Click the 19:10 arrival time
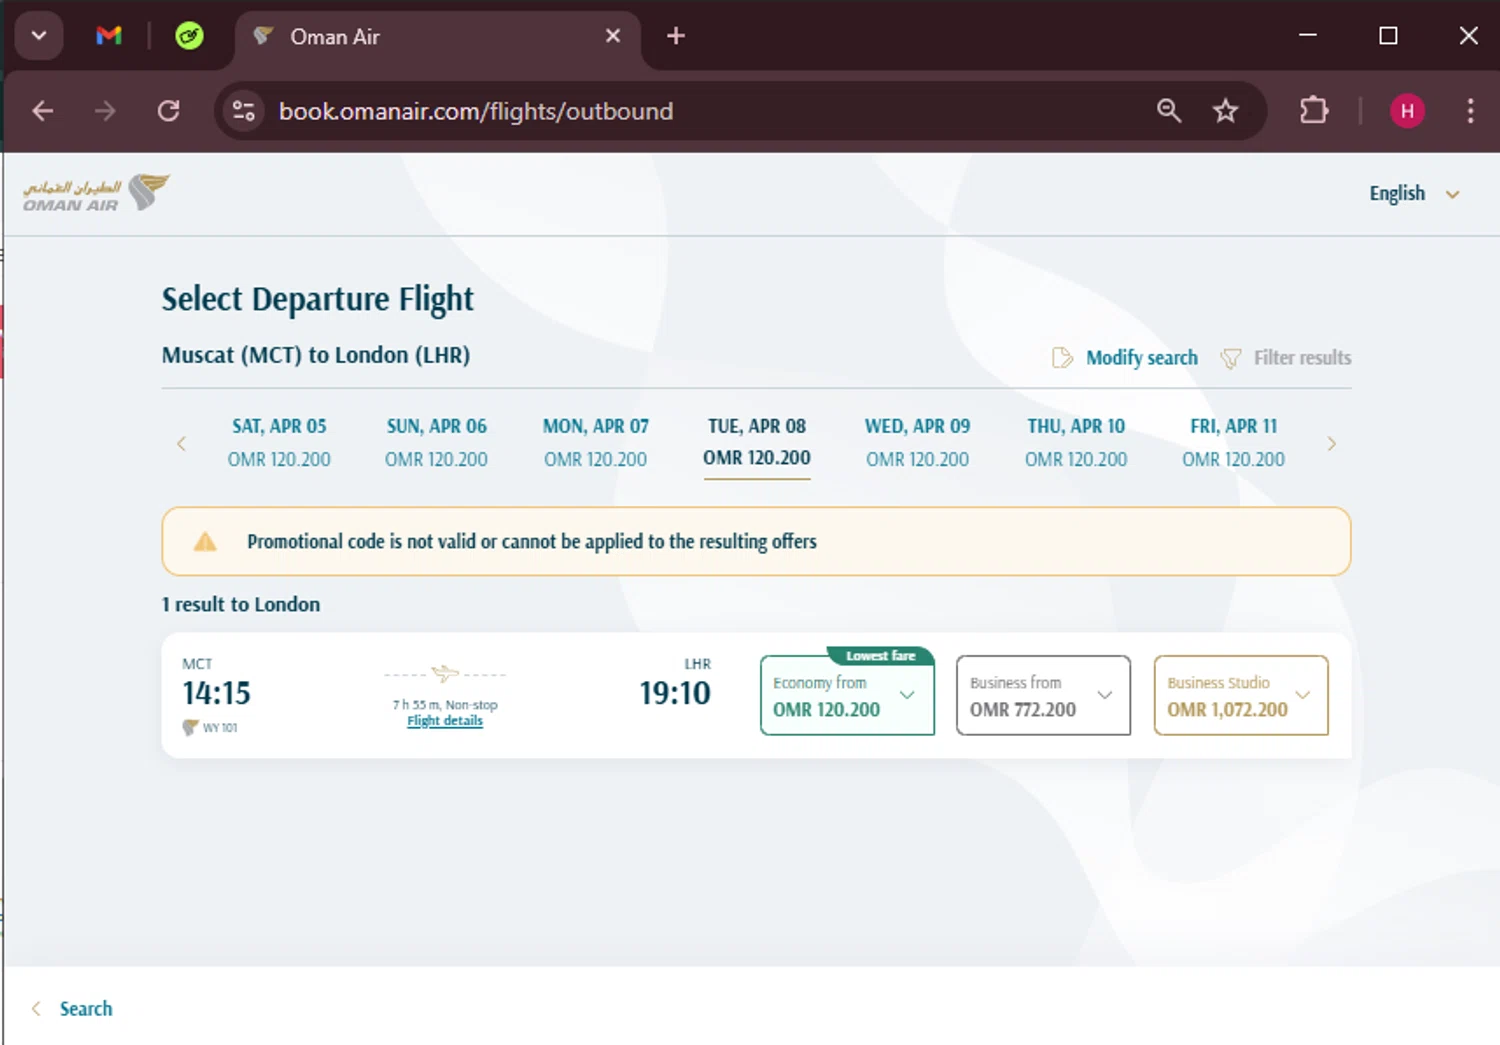The image size is (1500, 1045). [x=675, y=693]
